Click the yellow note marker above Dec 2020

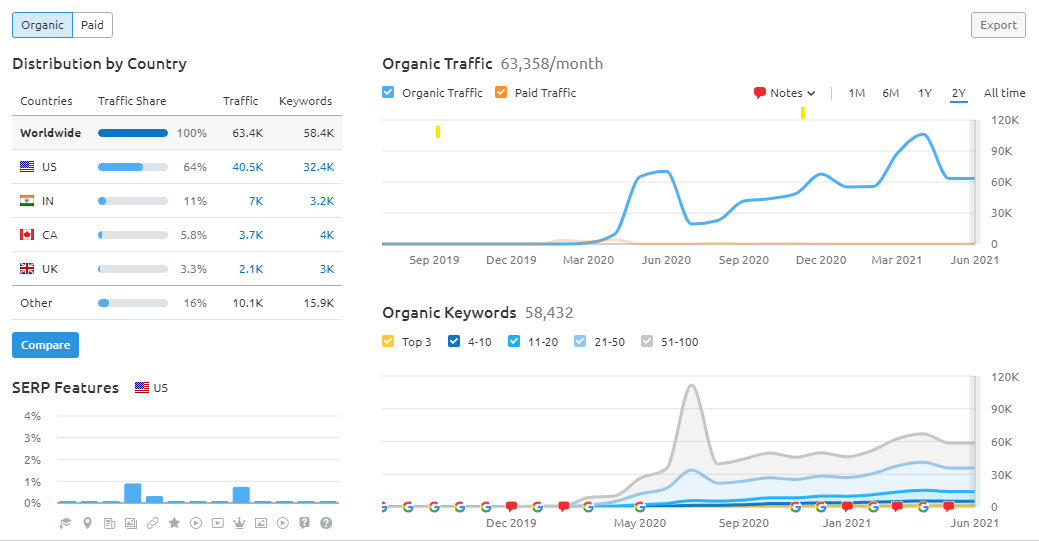802,113
